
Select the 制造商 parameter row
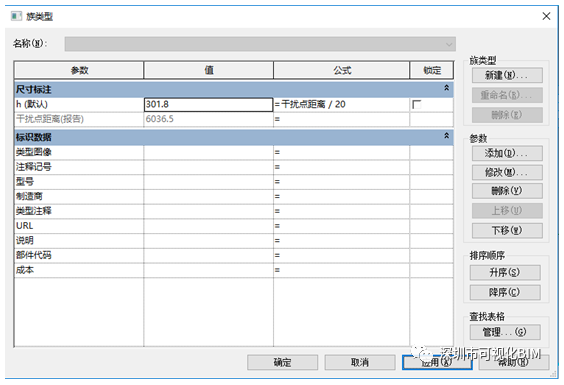click(x=234, y=197)
